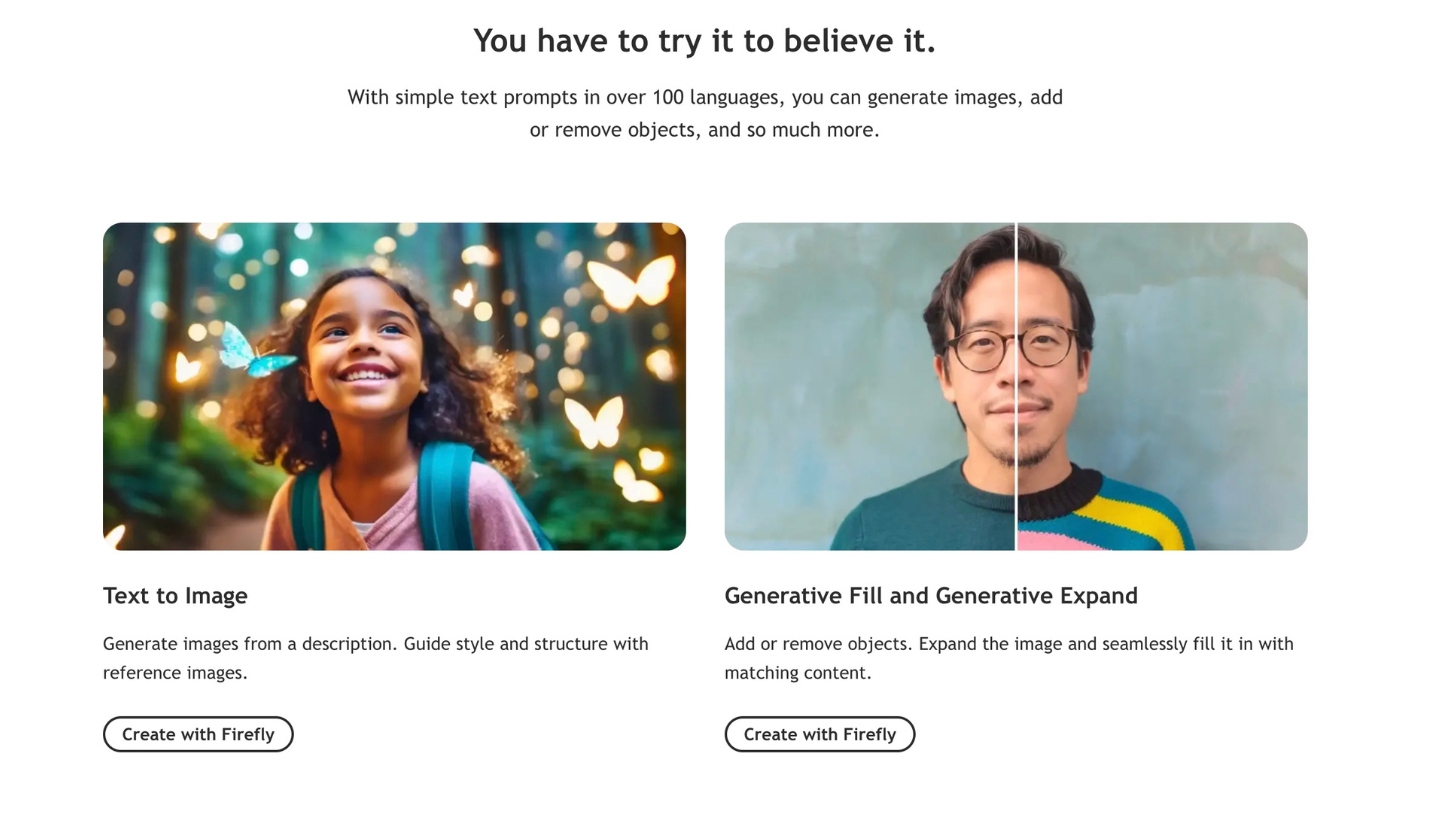The image size is (1456, 816).
Task: Click Create with Firefly under Generative Fill
Action: [x=819, y=734]
